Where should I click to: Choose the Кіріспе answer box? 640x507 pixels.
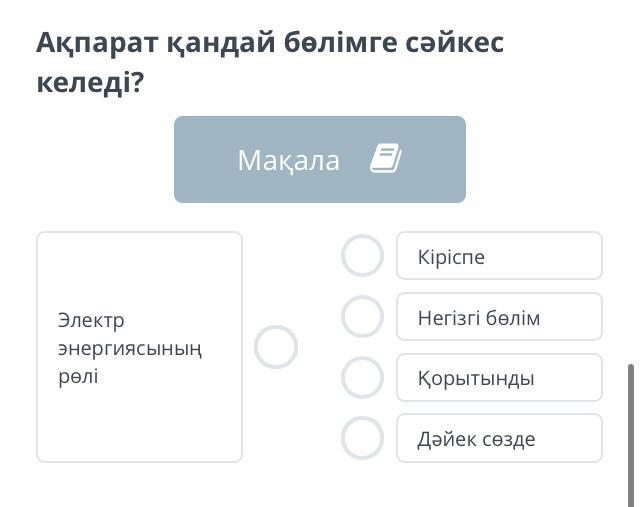pos(499,256)
